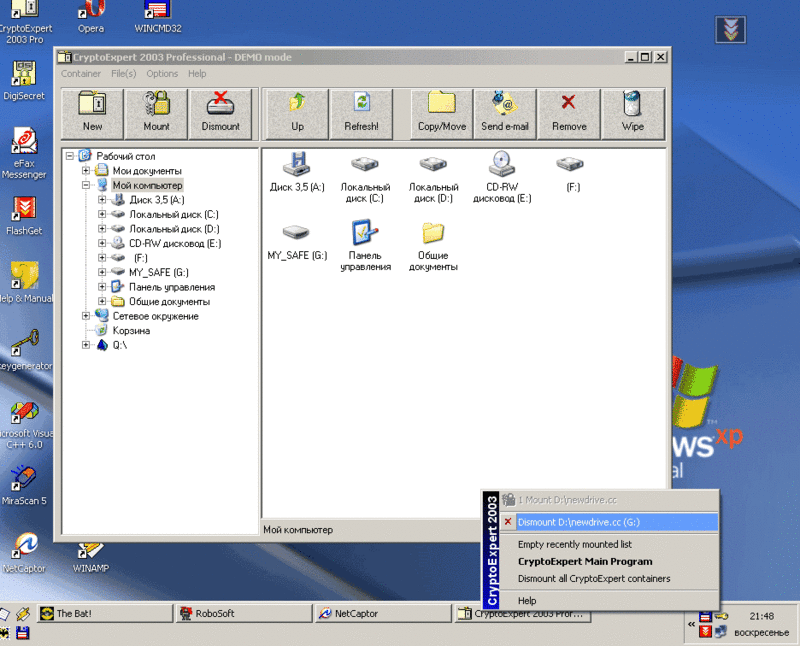The image size is (800, 646).
Task: Open the File(s) menu
Action: [123, 73]
